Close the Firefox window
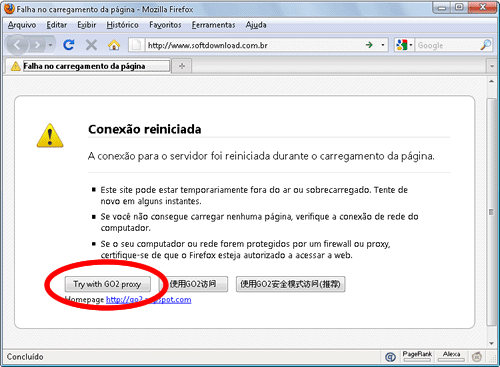The image size is (500, 367). (482, 7)
